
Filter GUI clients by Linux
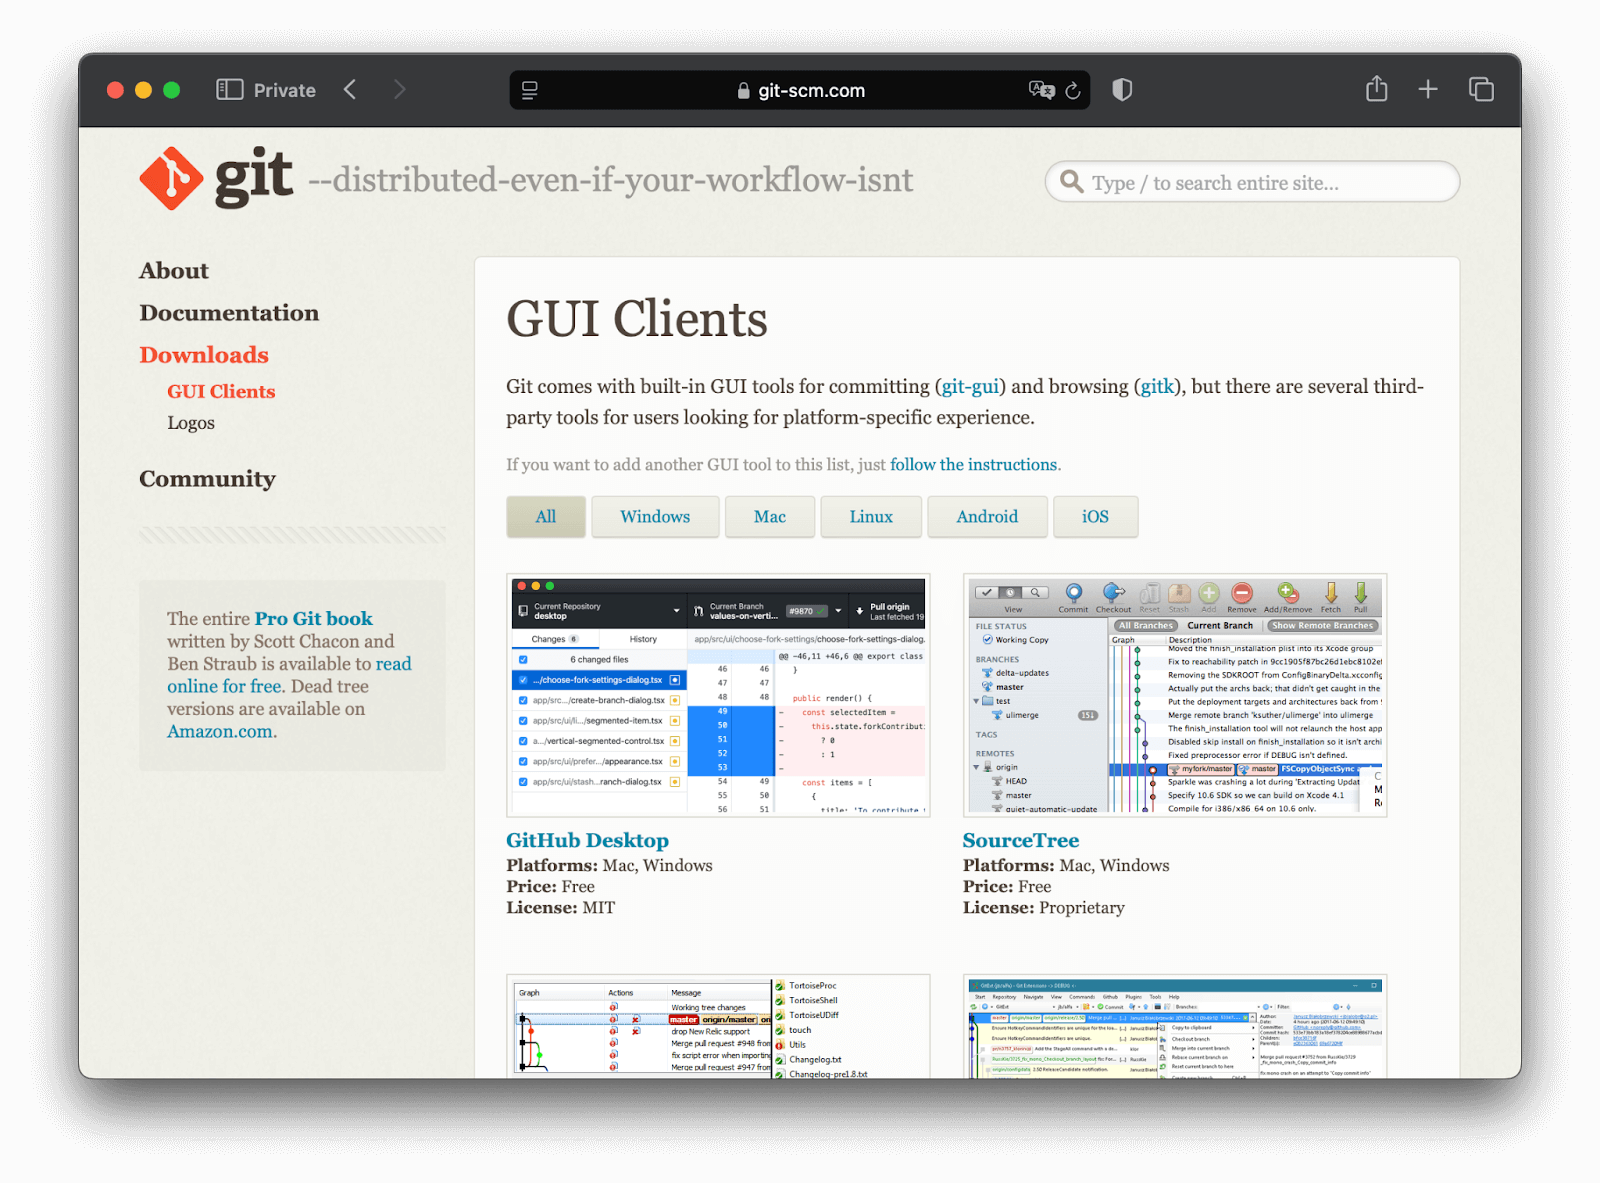point(871,517)
